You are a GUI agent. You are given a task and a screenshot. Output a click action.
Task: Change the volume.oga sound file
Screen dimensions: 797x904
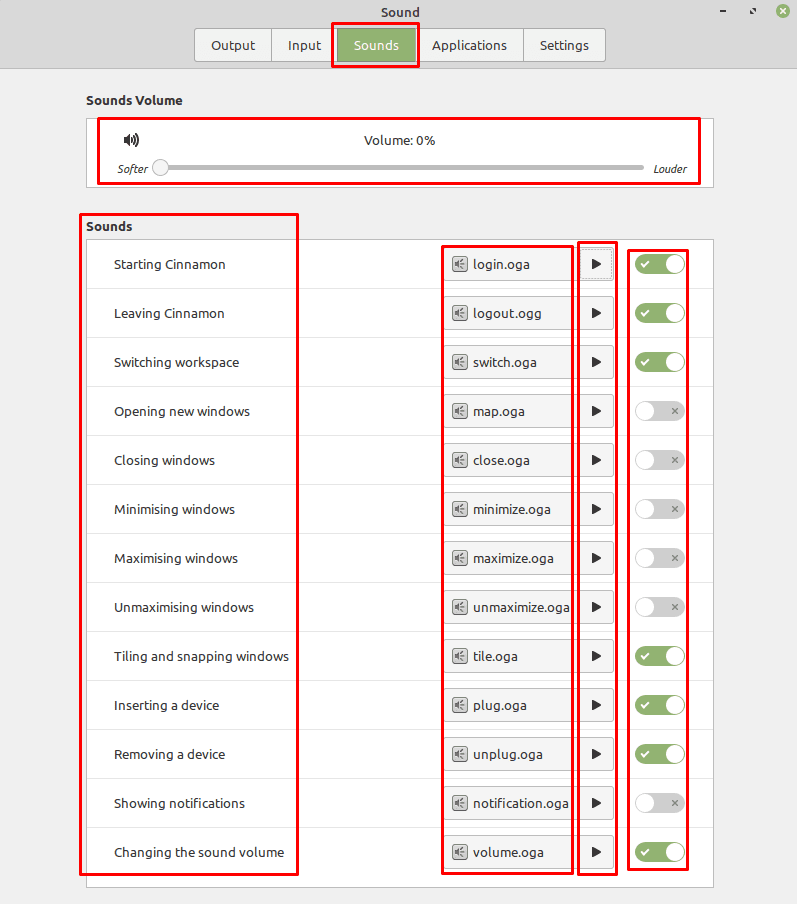[512, 852]
